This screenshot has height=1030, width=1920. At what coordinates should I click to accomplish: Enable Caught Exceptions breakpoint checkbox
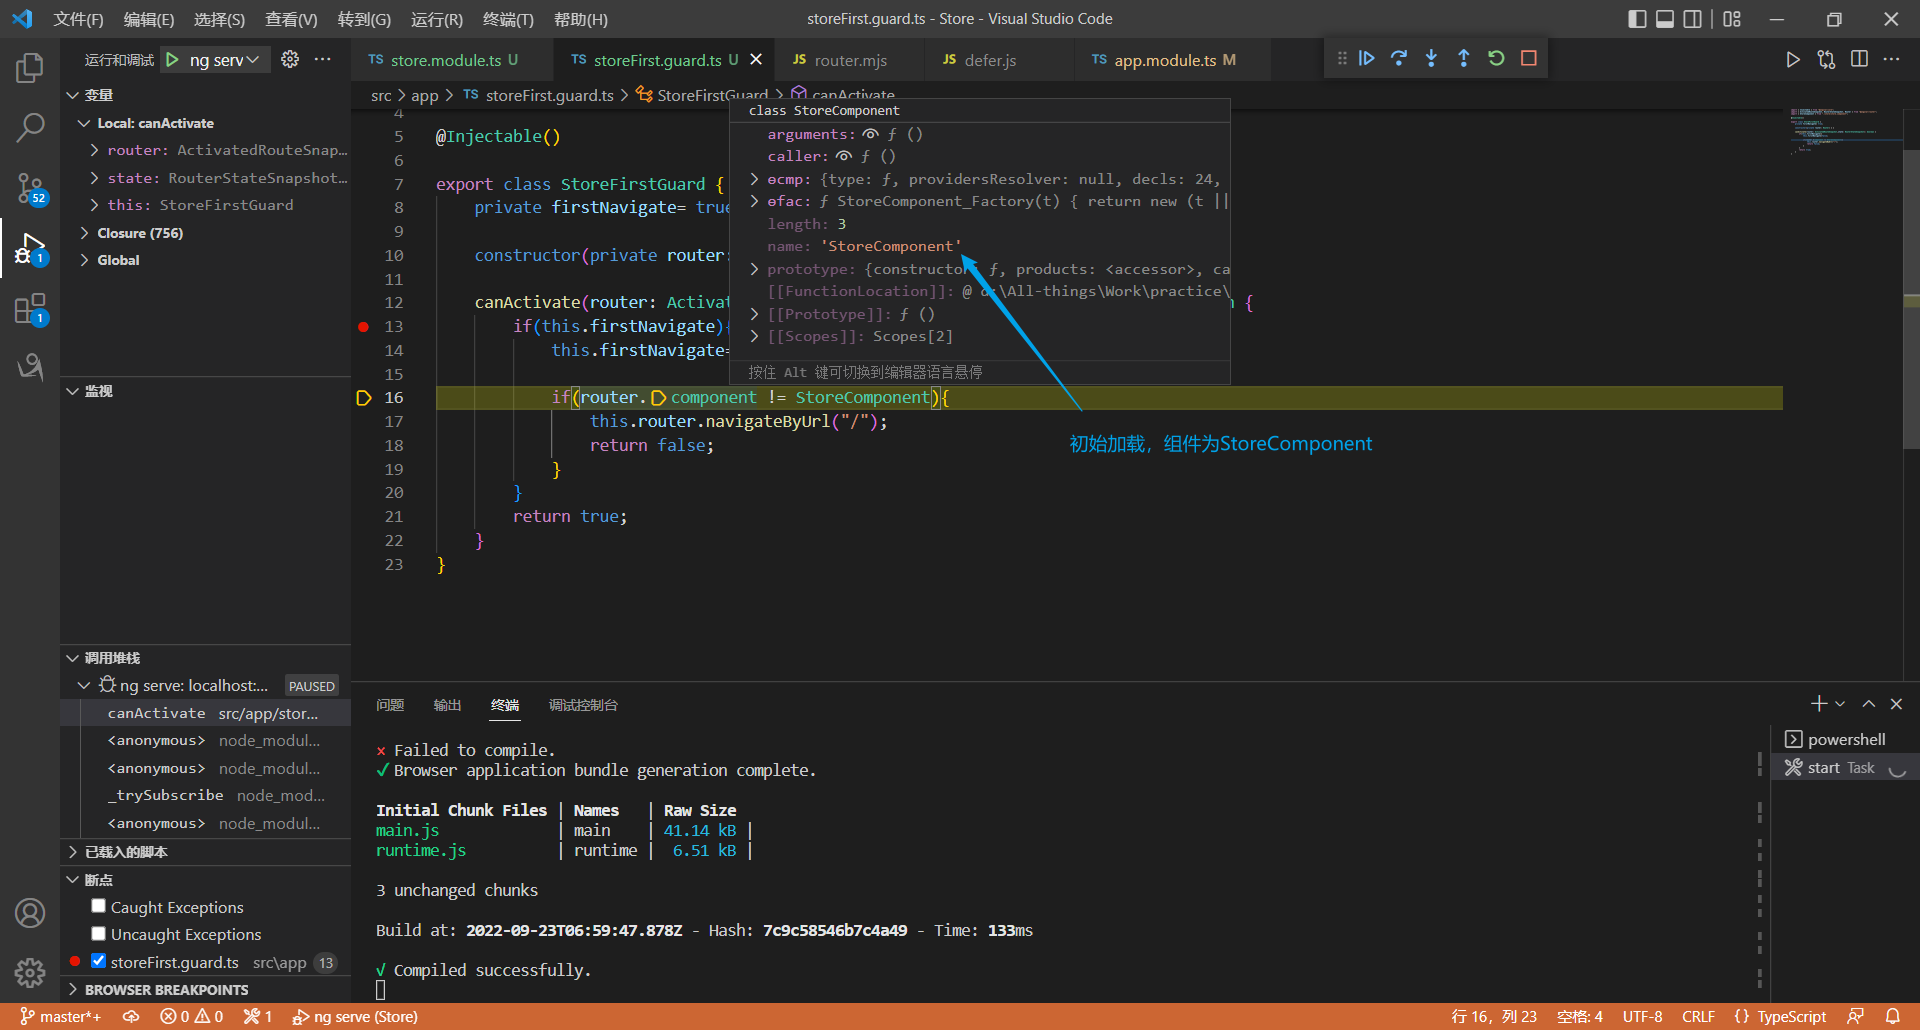tap(98, 906)
